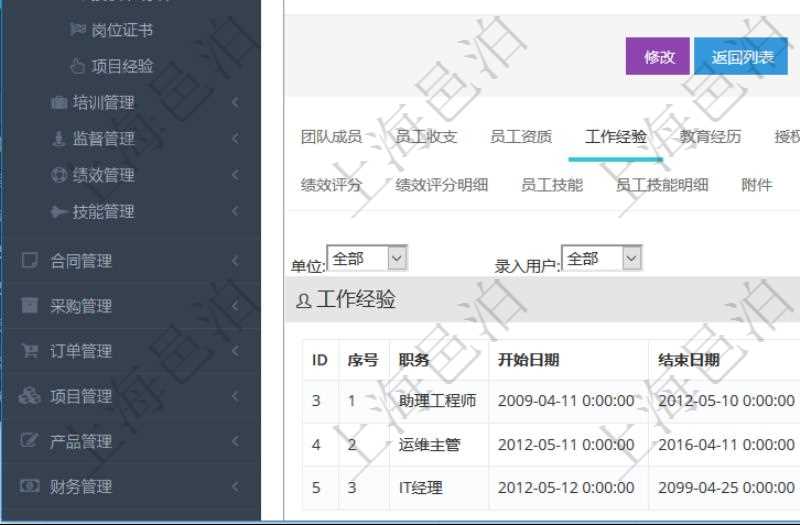Click the note icon beside 合同管理
The height and width of the screenshot is (525, 800).
[x=29, y=260]
